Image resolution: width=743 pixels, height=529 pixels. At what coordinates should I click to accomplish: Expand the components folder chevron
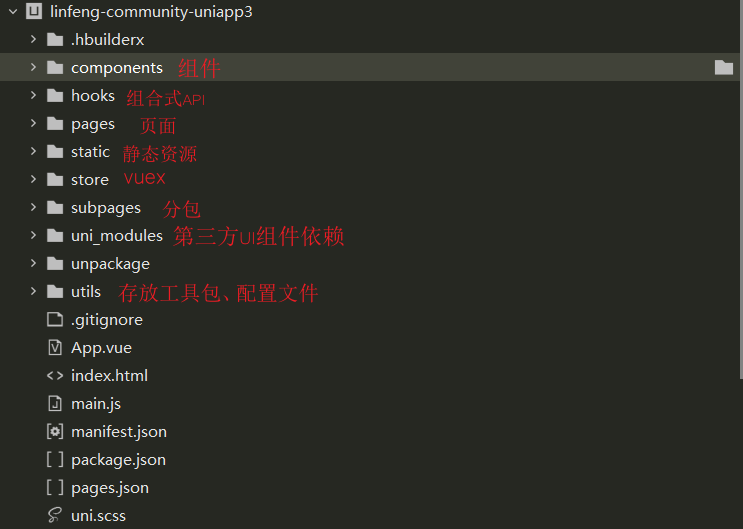point(32,68)
